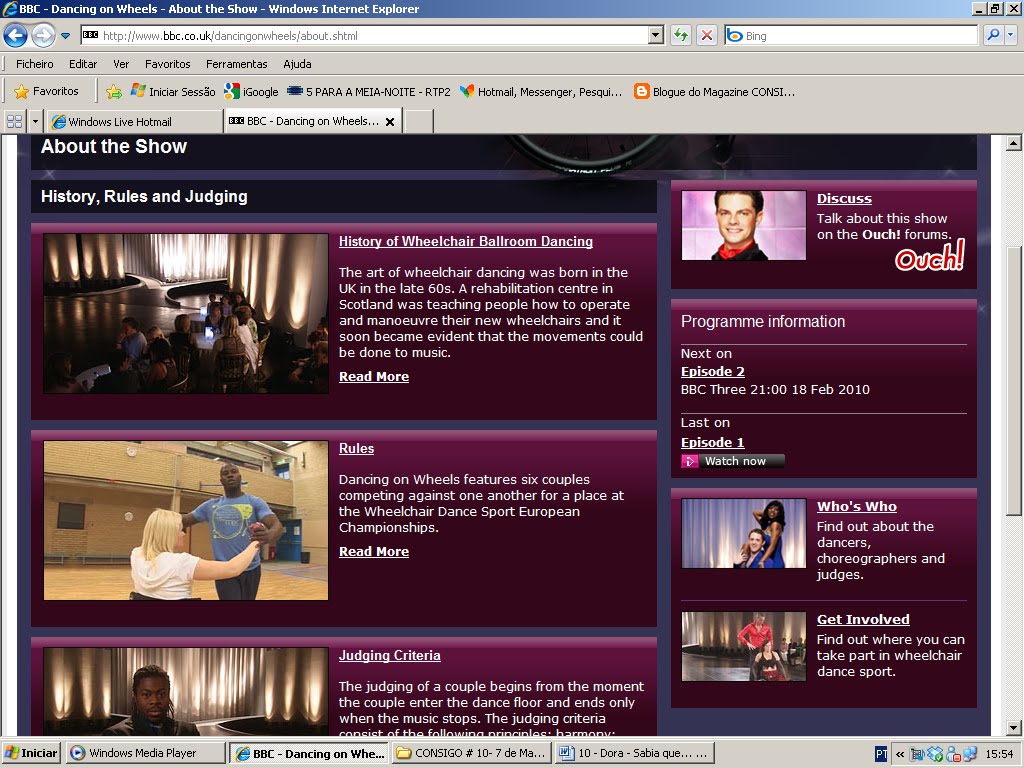This screenshot has height=768, width=1024.
Task: Click the Quick Tabs grid icon
Action: (x=14, y=121)
